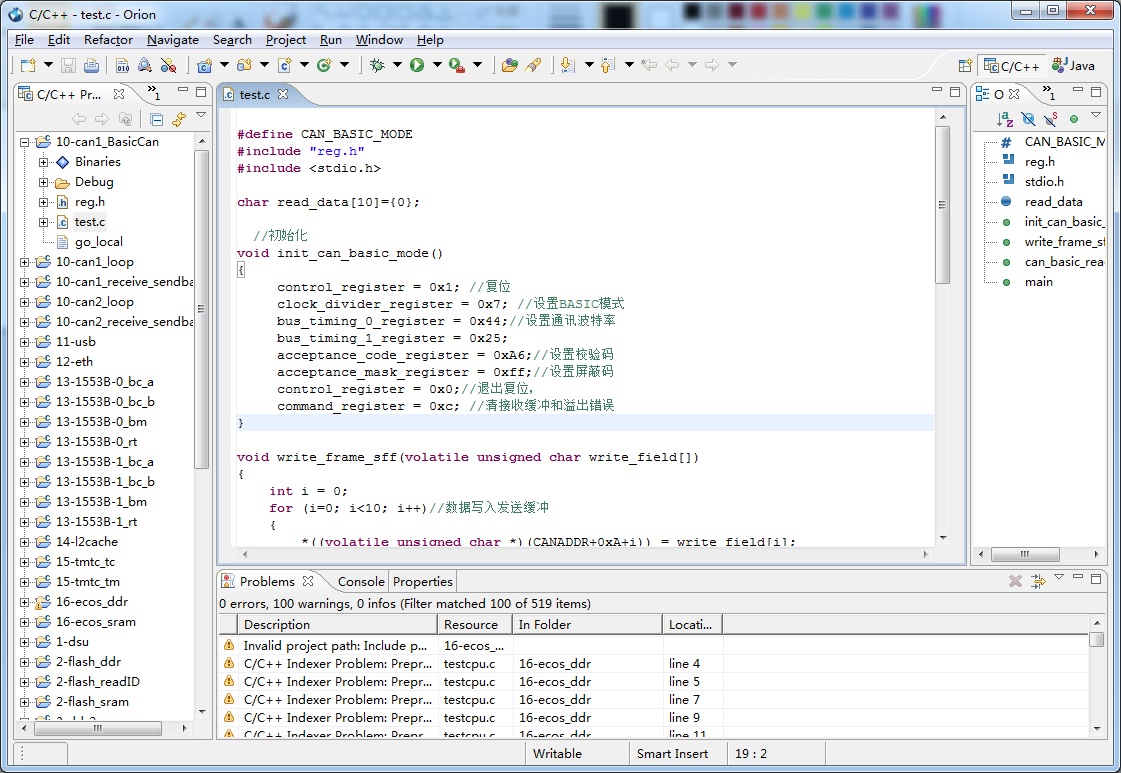Collapse the 10-can1_BasicCan project node
This screenshot has width=1121, height=773.
[x=25, y=142]
